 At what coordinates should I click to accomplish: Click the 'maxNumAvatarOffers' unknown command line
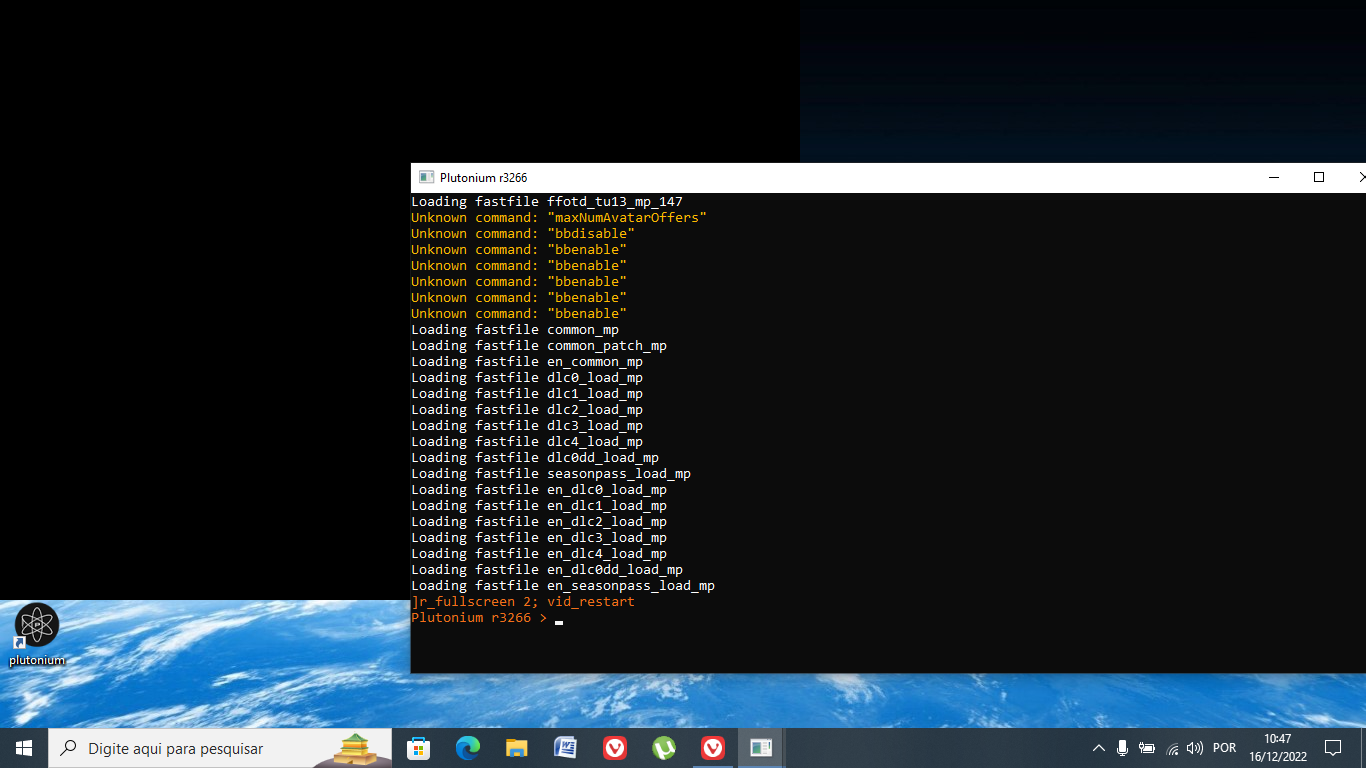tap(559, 218)
